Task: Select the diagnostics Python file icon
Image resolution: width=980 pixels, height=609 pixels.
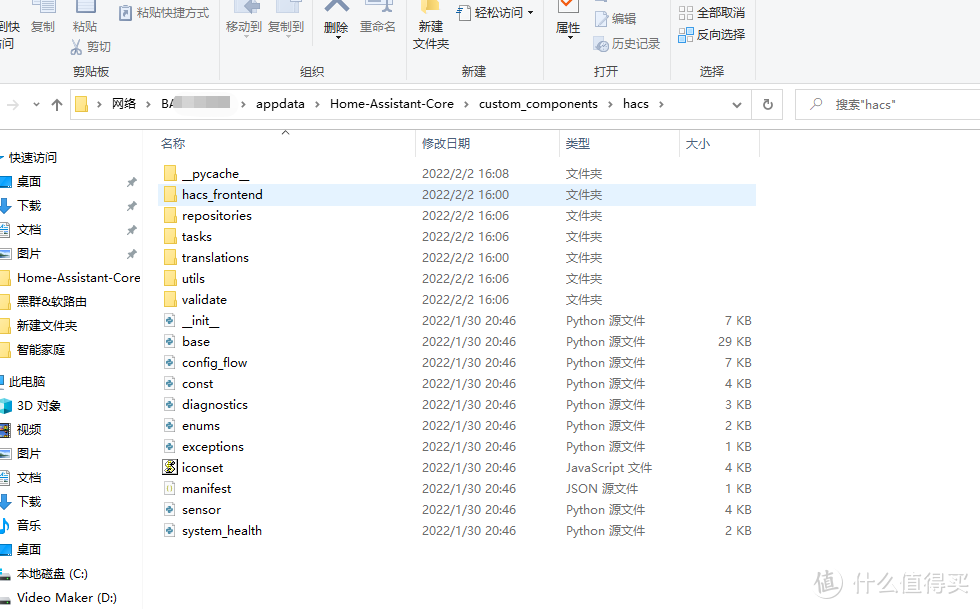Action: (169, 405)
